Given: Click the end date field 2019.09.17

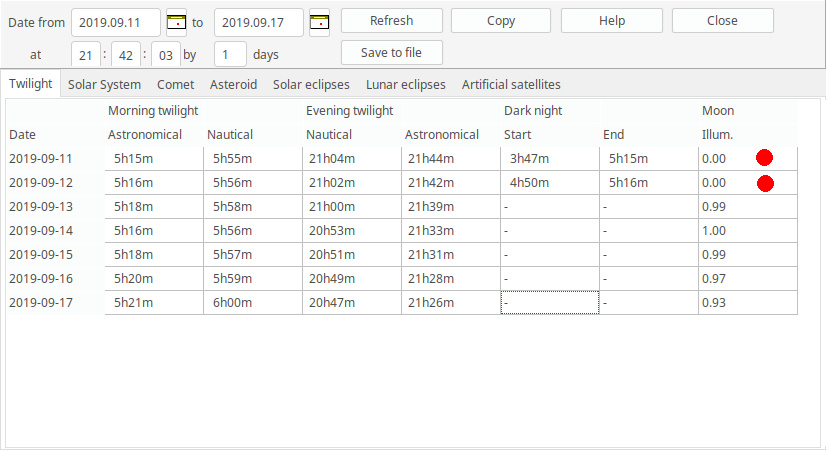Looking at the screenshot, I should [x=258, y=21].
